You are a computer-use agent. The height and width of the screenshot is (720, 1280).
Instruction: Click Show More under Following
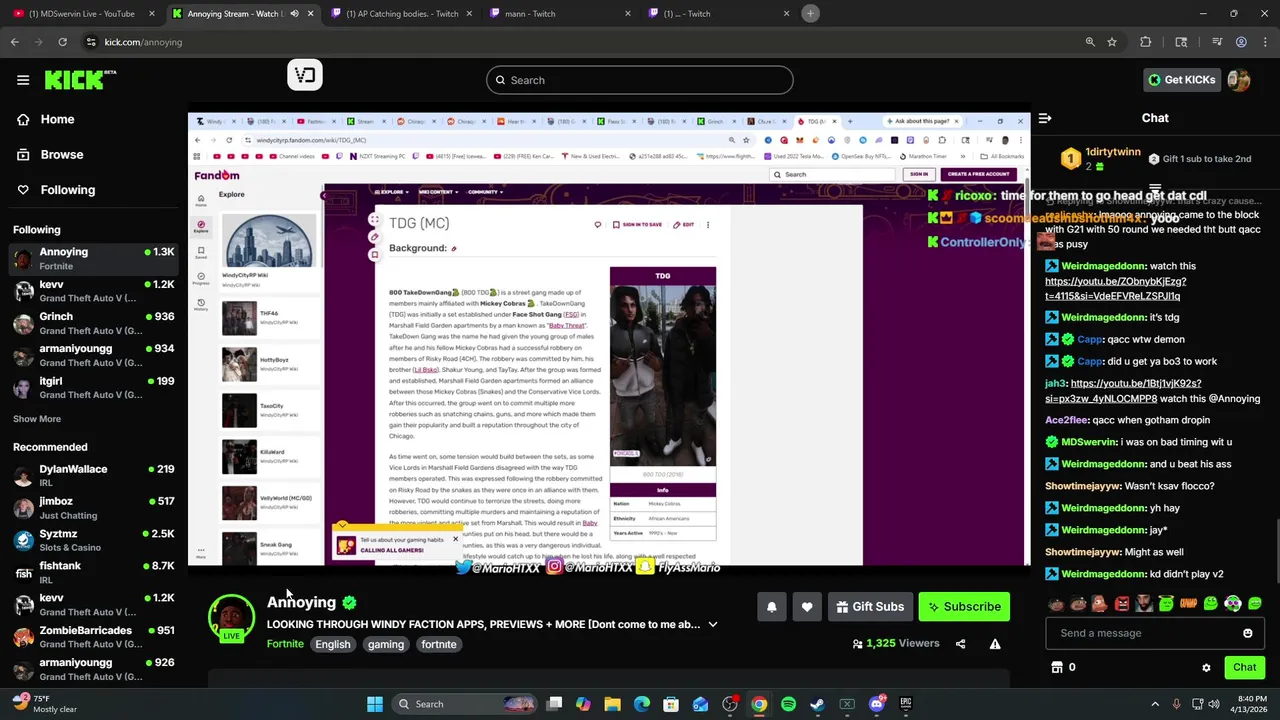[x=37, y=419]
